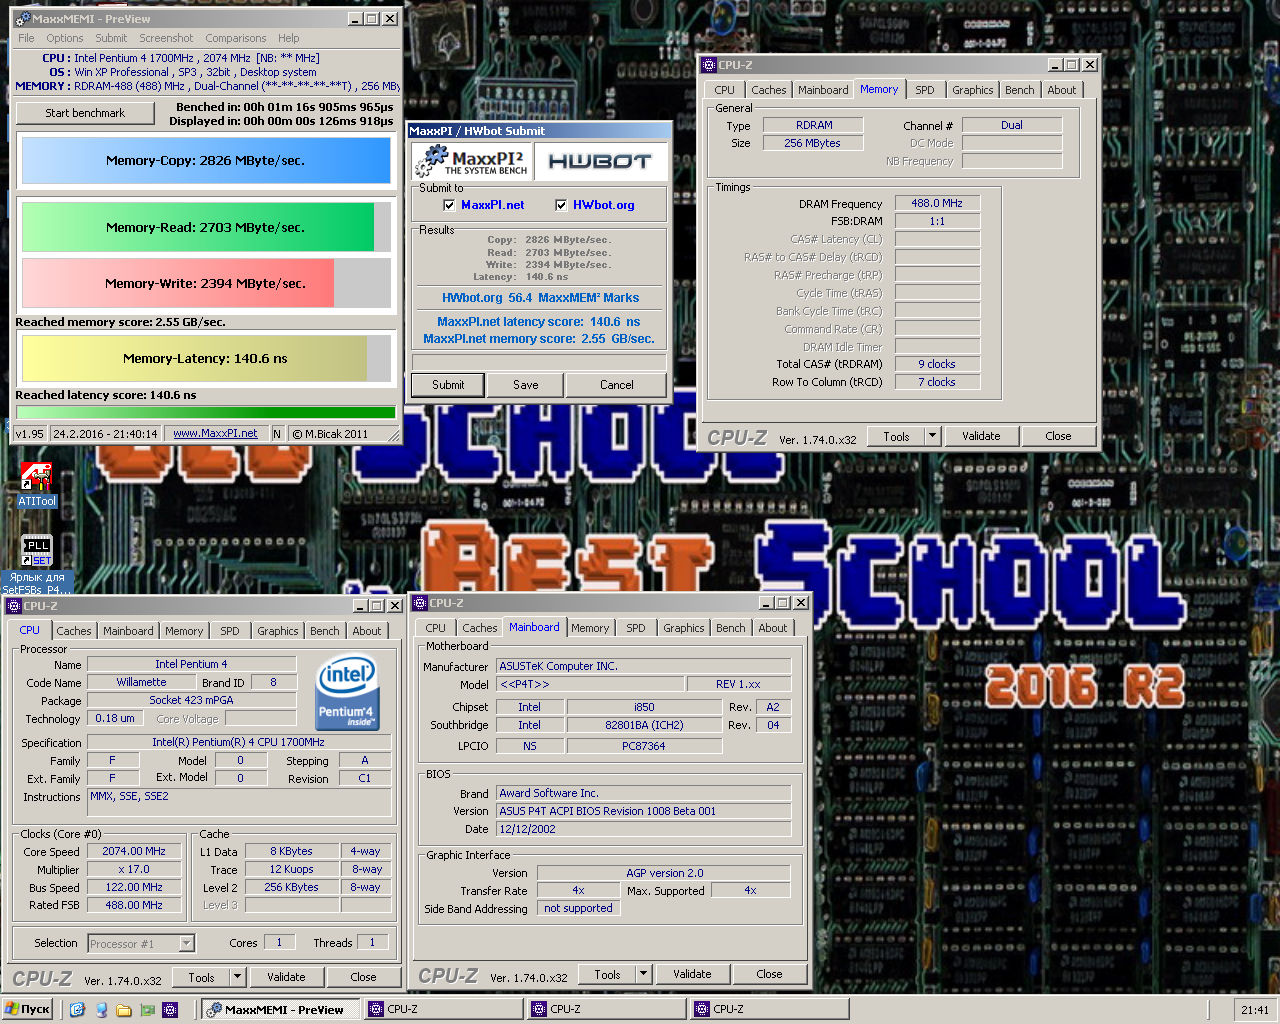
Task: Select the Mainboard tab in bottom-left CPU-Z window
Action: coord(128,631)
